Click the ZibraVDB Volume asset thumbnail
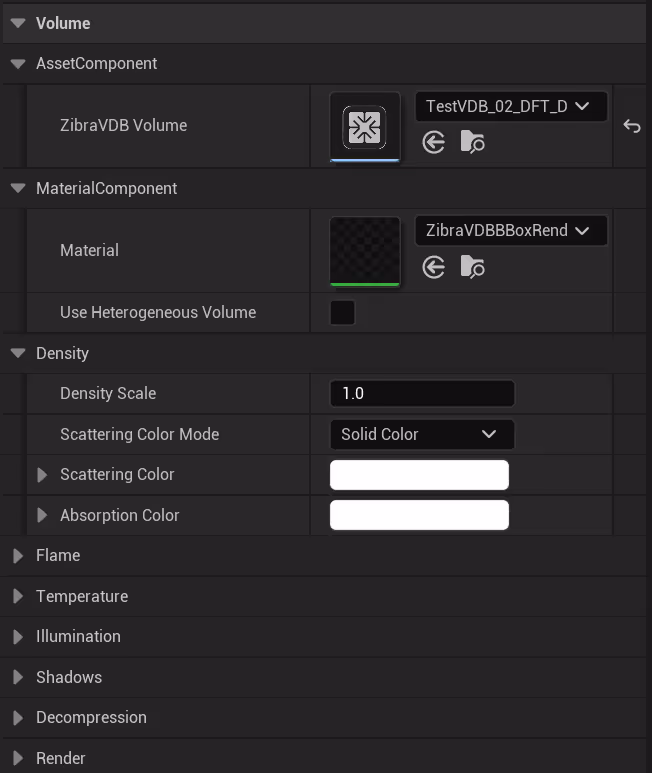Image resolution: width=652 pixels, height=773 pixels. click(365, 127)
